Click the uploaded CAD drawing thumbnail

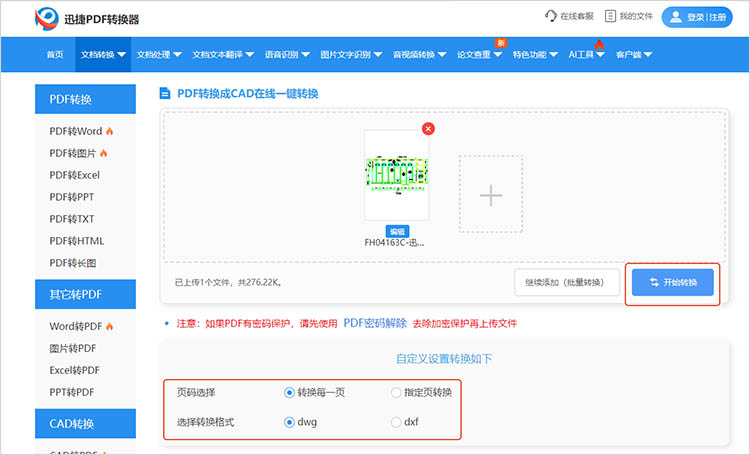pyautogui.click(x=397, y=175)
